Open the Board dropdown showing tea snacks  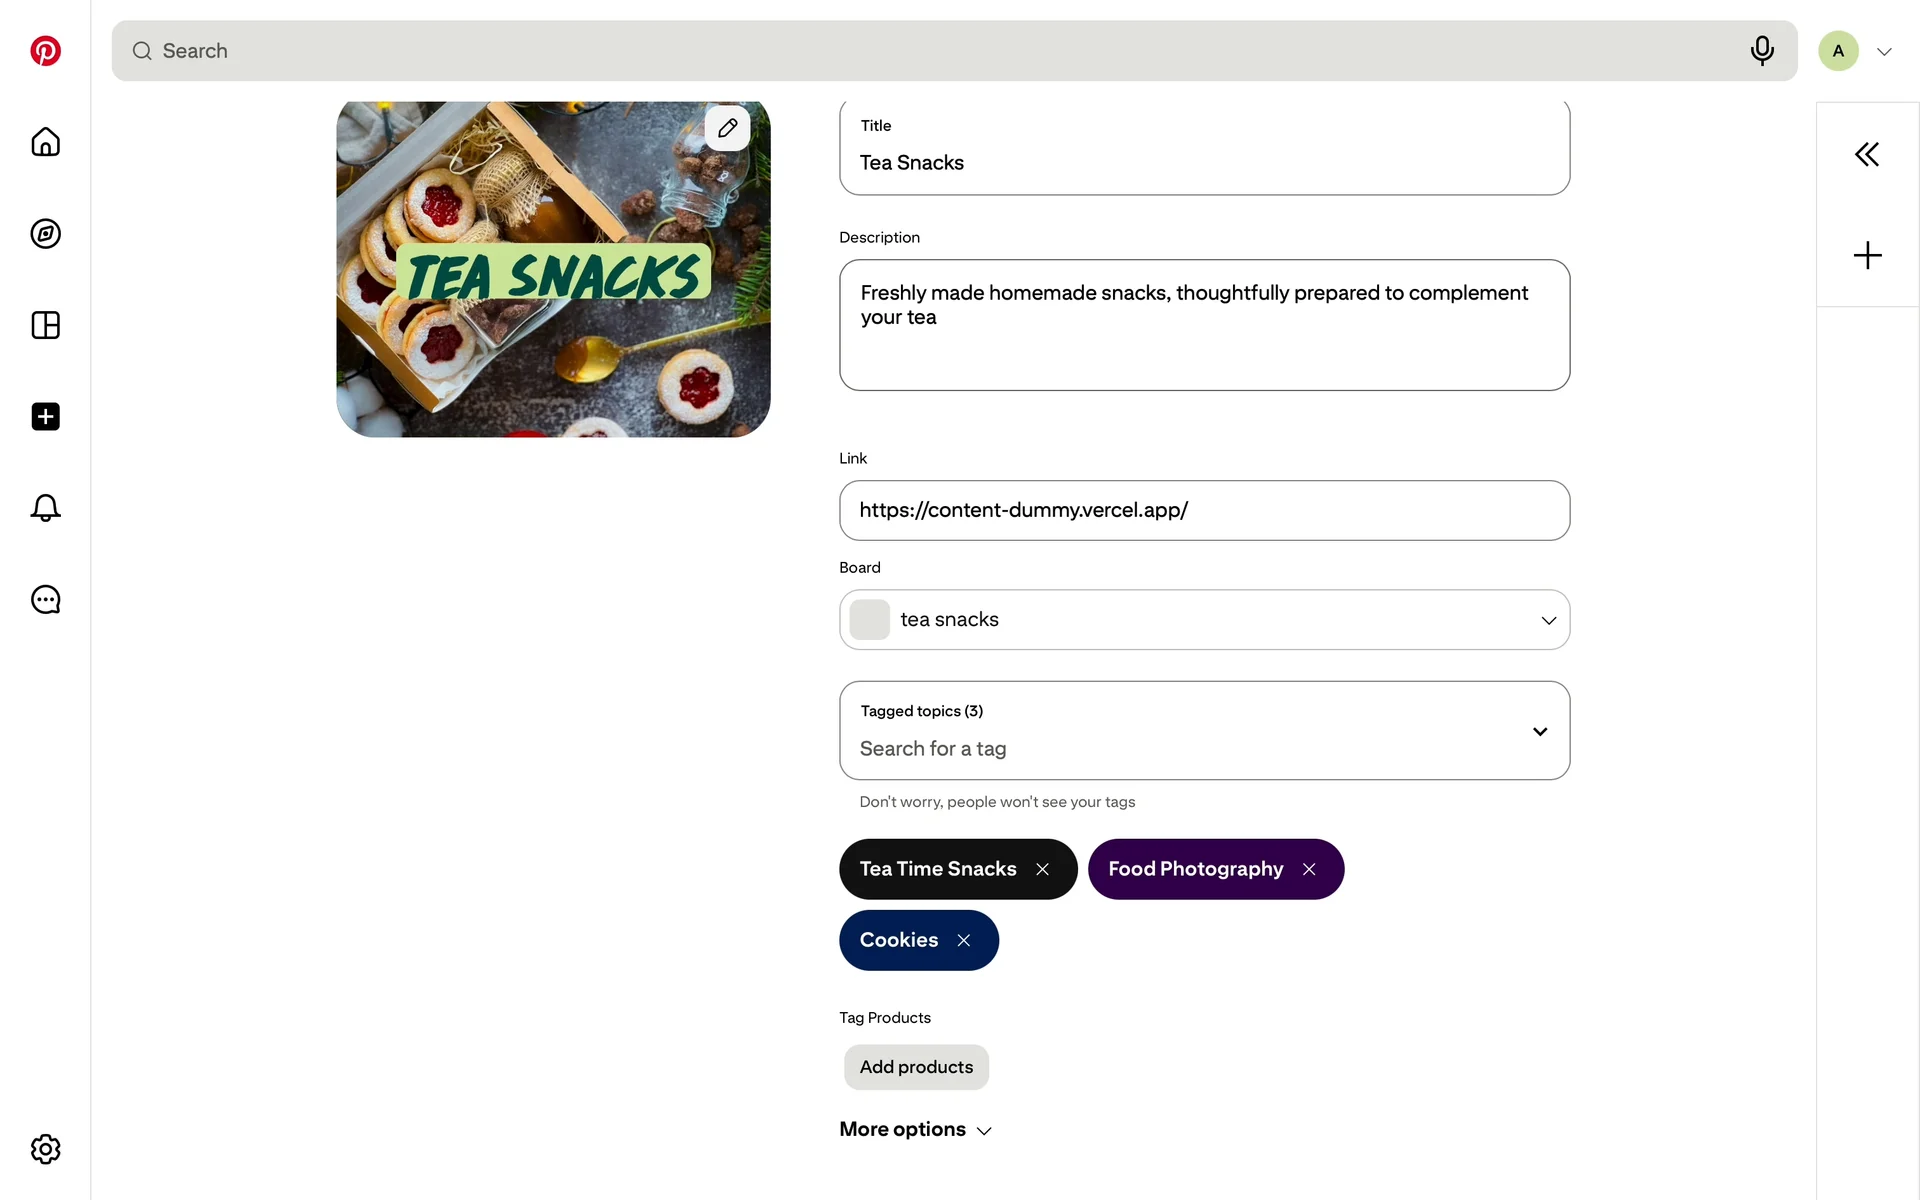(x=1204, y=620)
